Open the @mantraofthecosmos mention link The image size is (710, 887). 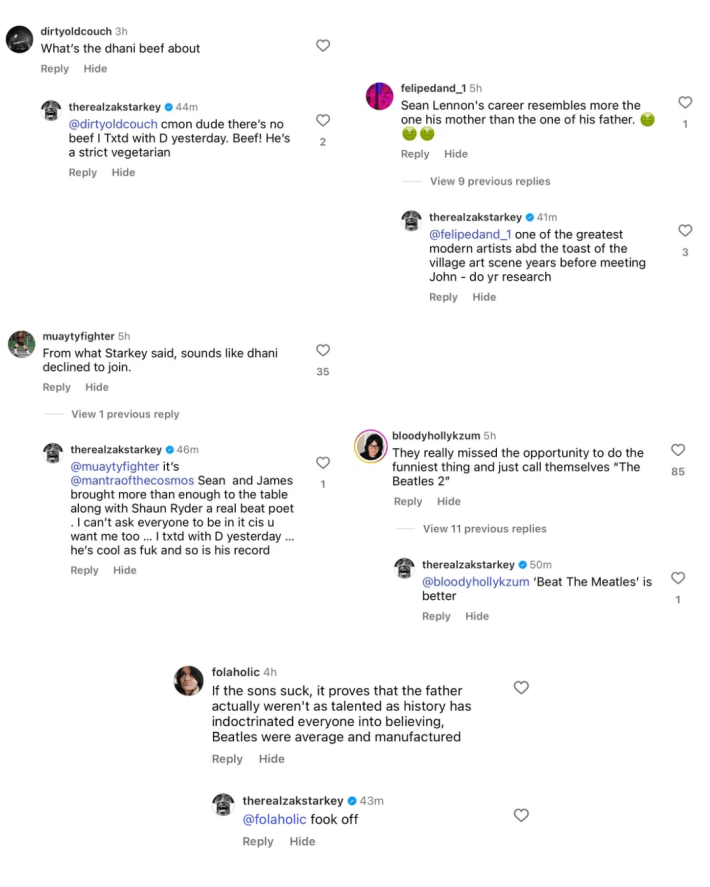pyautogui.click(x=125, y=480)
